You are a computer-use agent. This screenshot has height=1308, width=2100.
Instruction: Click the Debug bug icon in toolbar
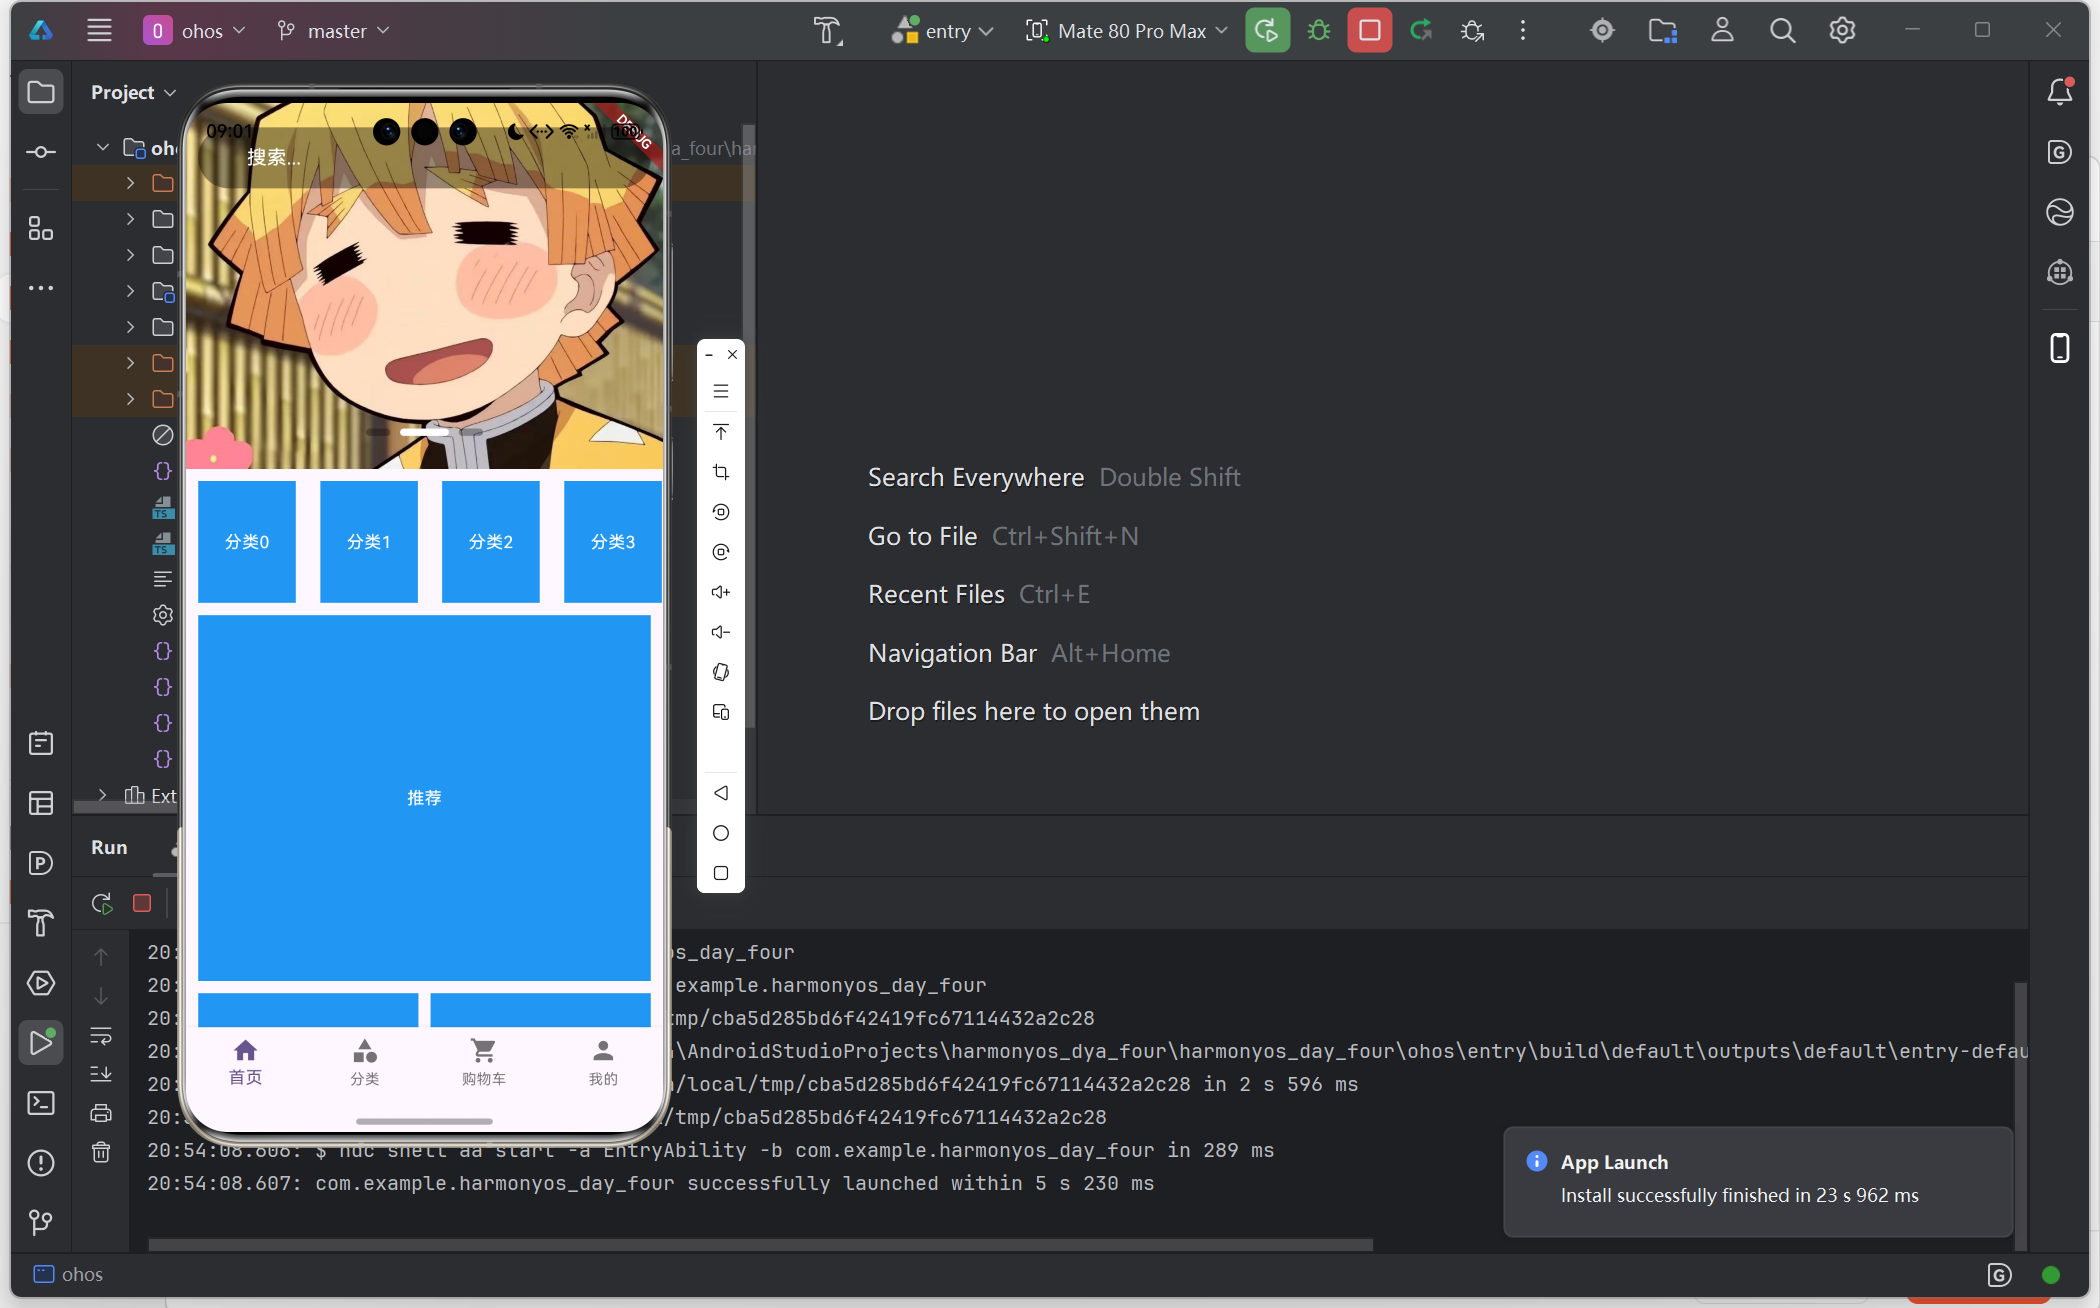point(1319,31)
